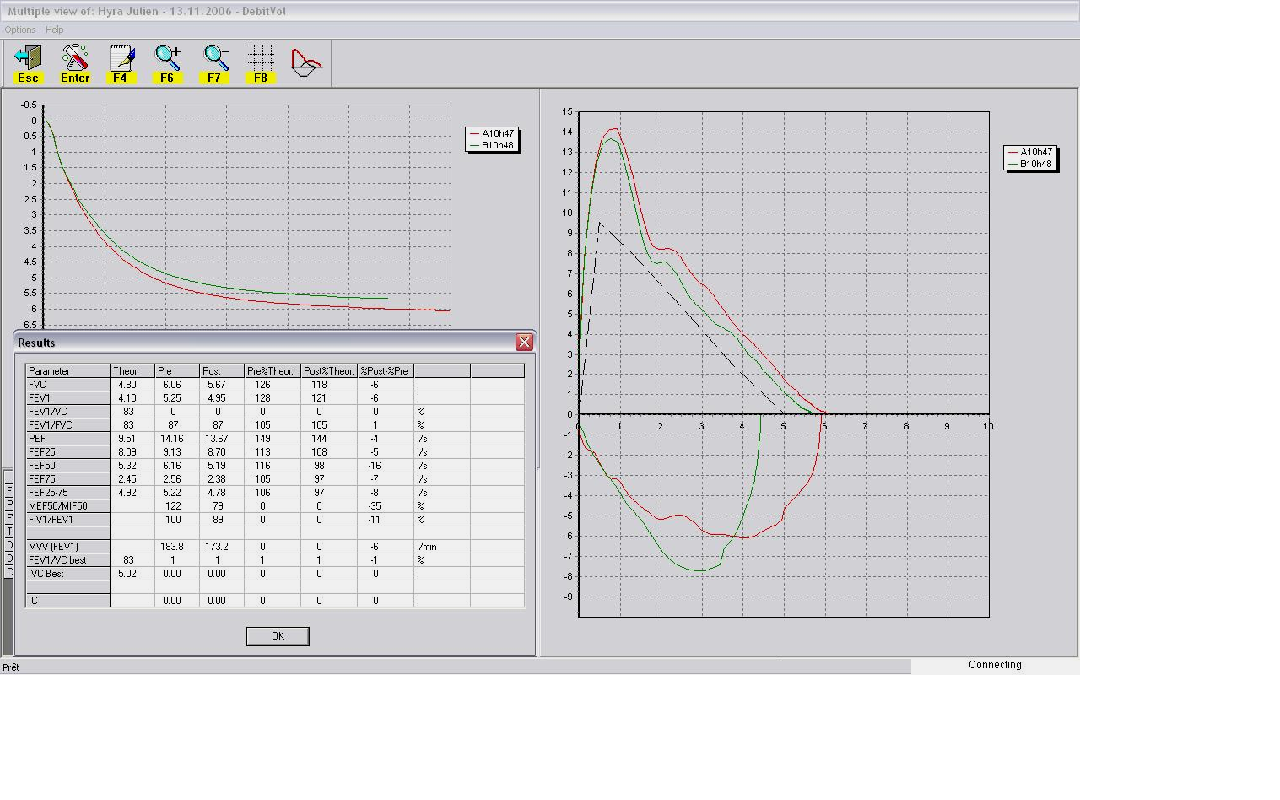Select the FVC parameter row label

[x=68, y=384]
